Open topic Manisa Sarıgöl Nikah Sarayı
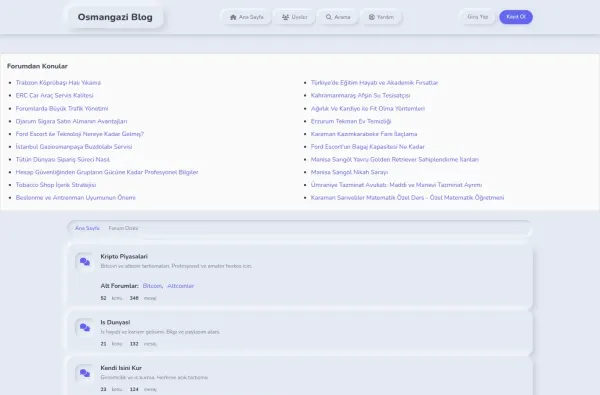The image size is (600, 395). click(349, 172)
